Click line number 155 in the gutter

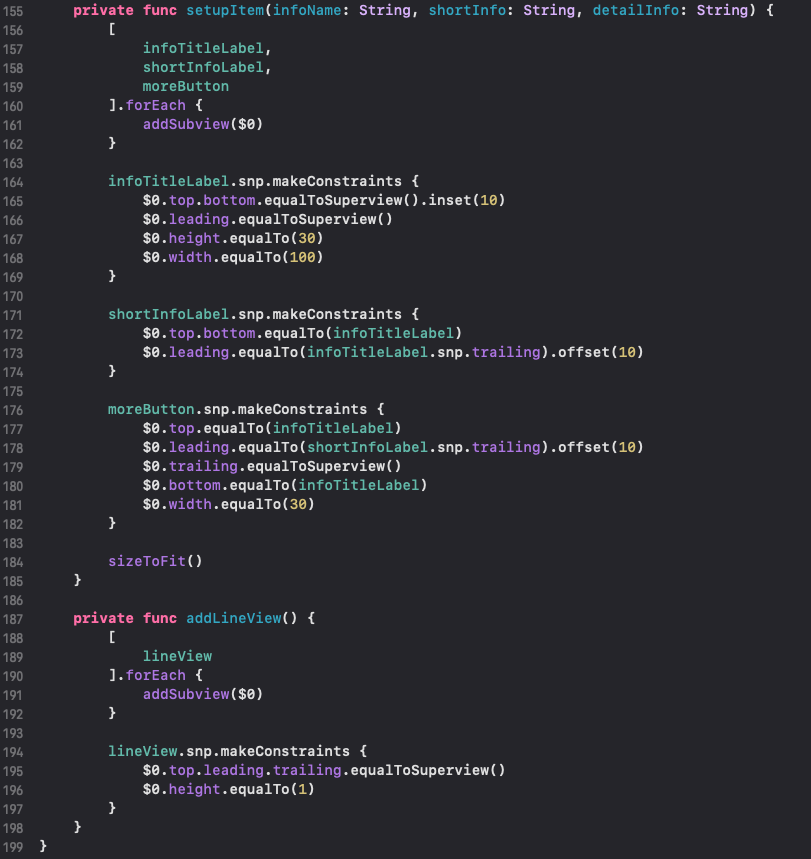13,11
